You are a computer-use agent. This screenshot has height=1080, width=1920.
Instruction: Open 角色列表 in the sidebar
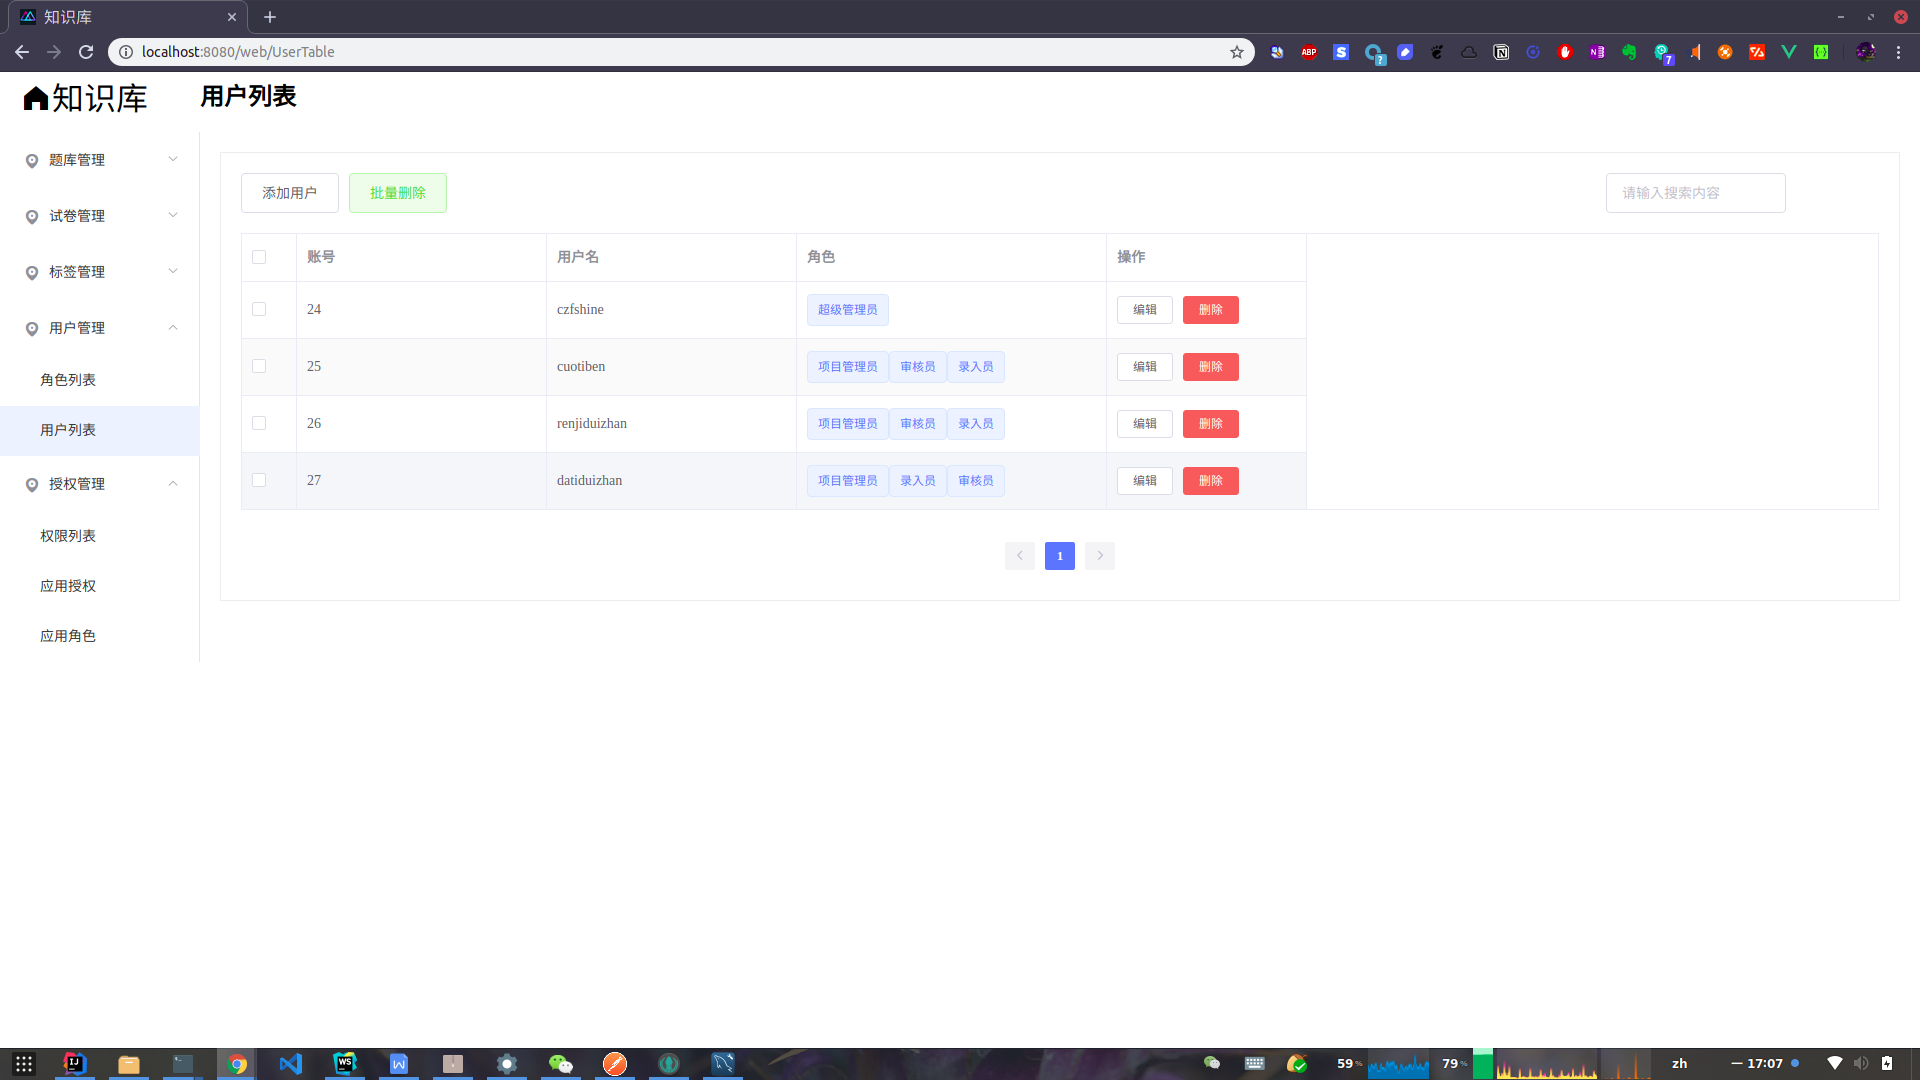coord(68,380)
